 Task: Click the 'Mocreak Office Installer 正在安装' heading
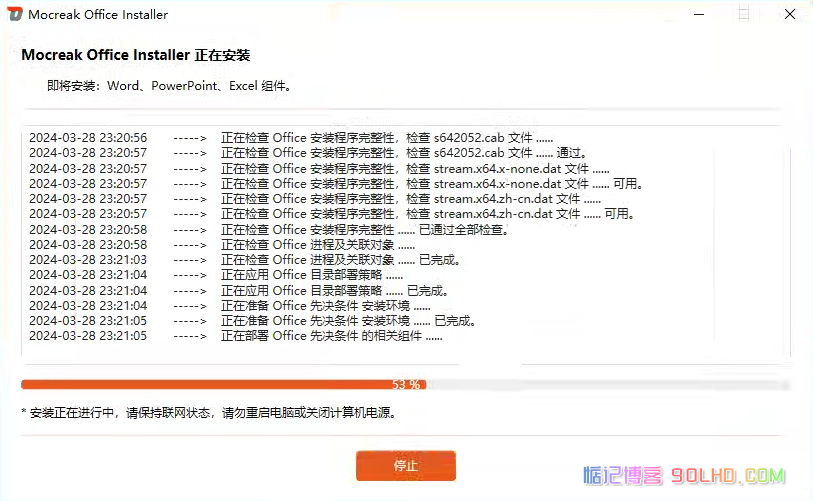click(136, 55)
